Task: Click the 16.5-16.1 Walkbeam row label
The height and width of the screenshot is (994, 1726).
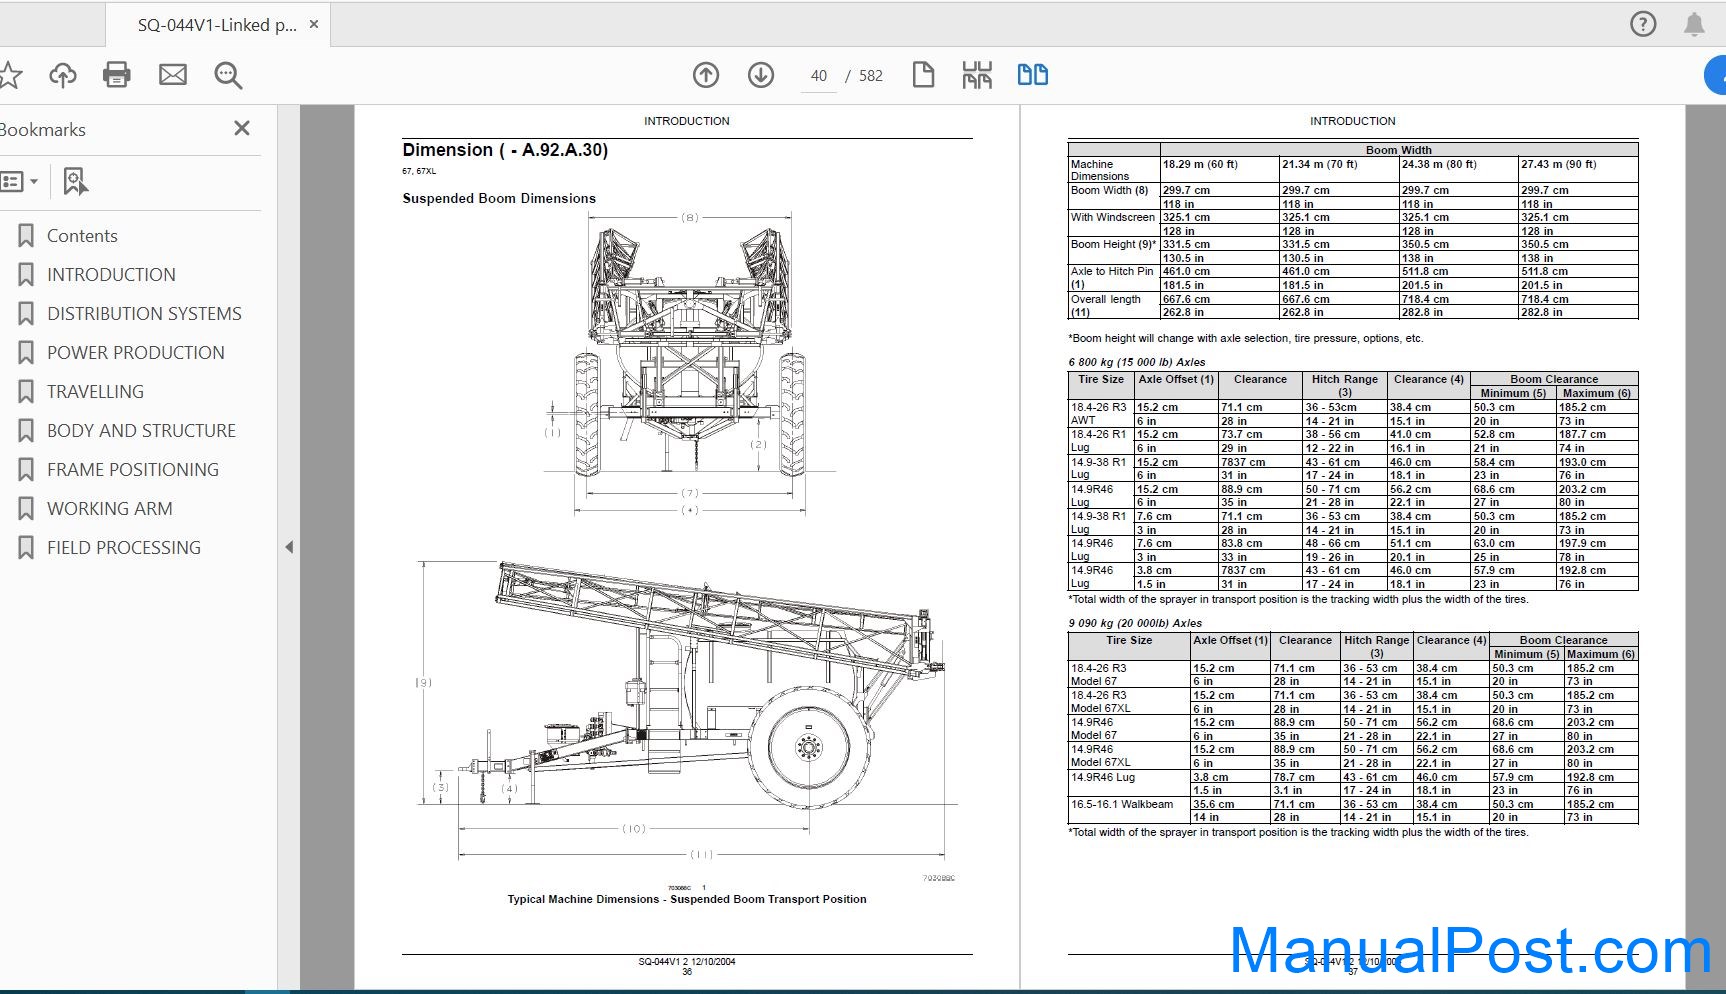Action: pos(1122,804)
